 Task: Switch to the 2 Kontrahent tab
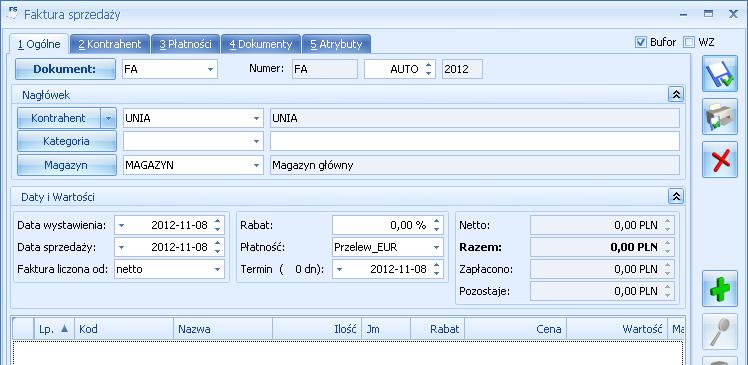click(x=110, y=44)
